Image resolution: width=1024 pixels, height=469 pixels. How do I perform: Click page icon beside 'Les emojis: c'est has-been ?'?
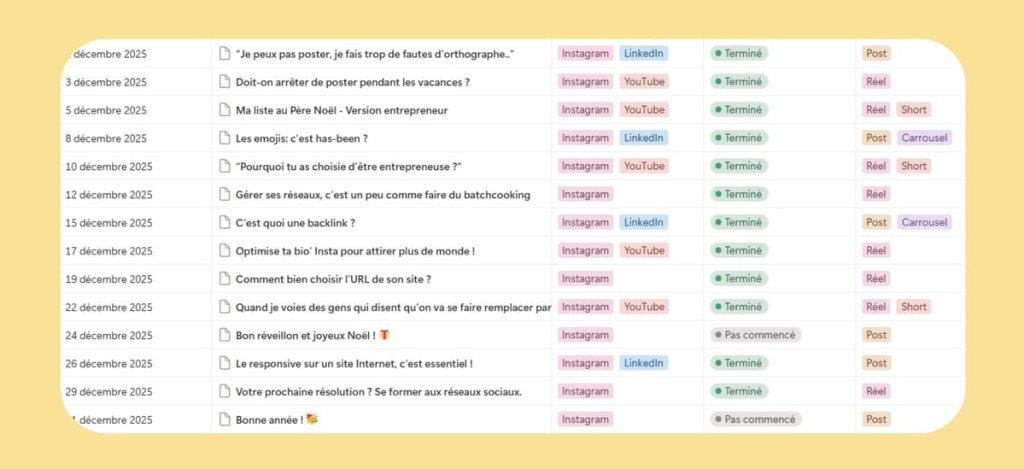tap(224, 138)
